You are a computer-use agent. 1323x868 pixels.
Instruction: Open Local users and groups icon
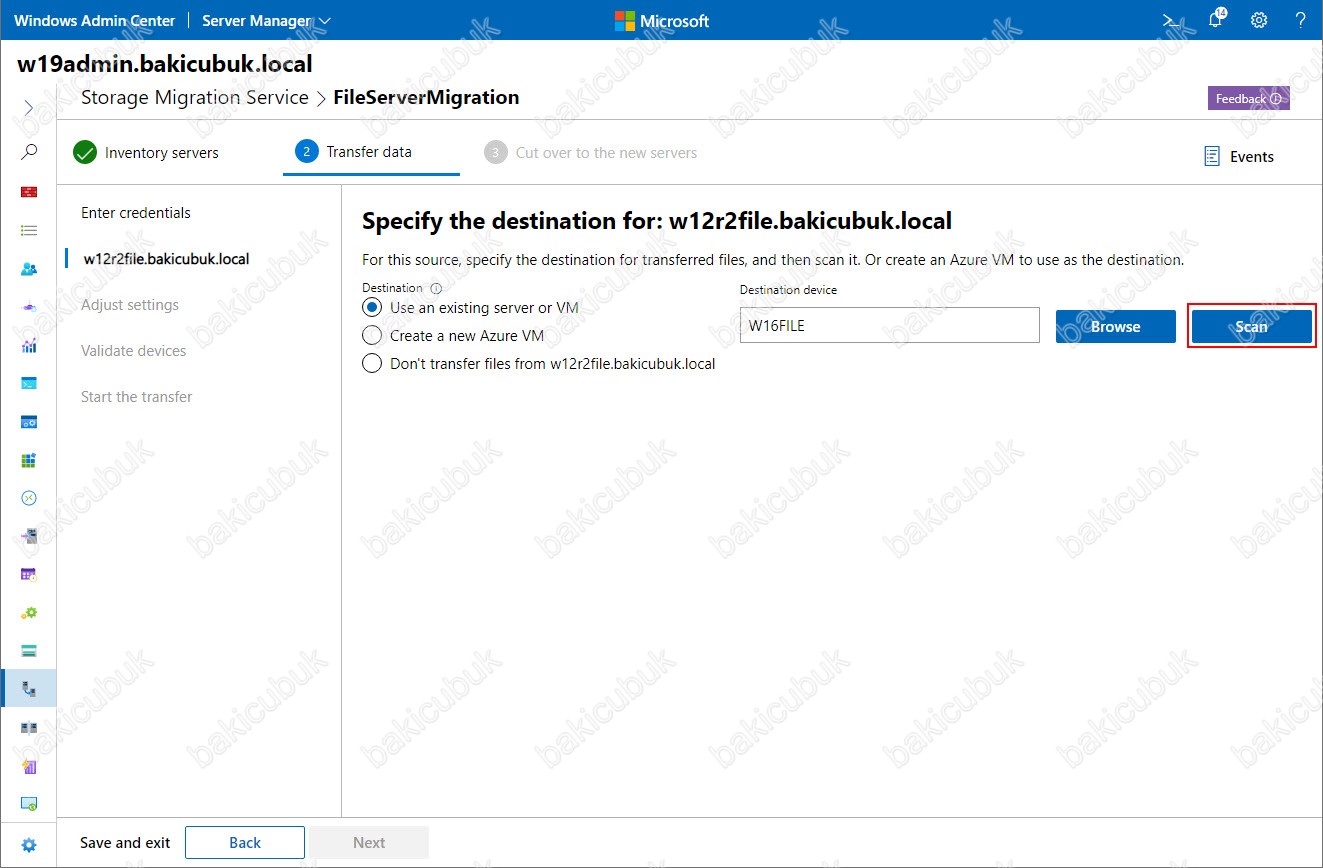(x=29, y=269)
